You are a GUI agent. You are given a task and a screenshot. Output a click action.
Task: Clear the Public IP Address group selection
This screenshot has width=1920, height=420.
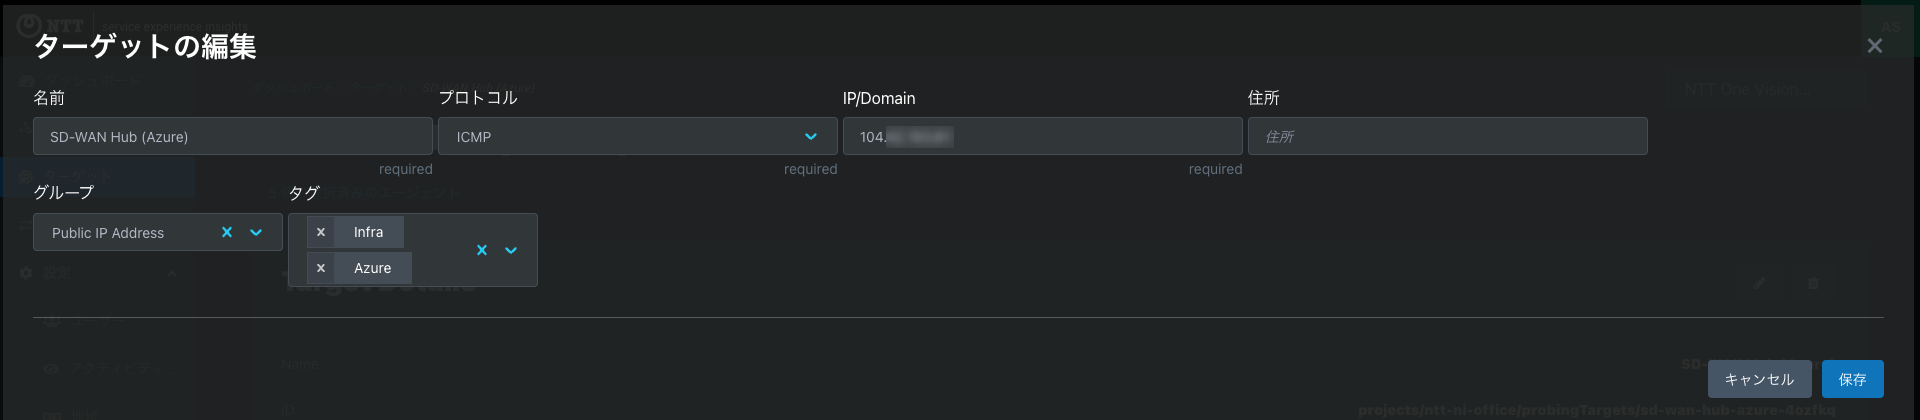pyautogui.click(x=227, y=232)
